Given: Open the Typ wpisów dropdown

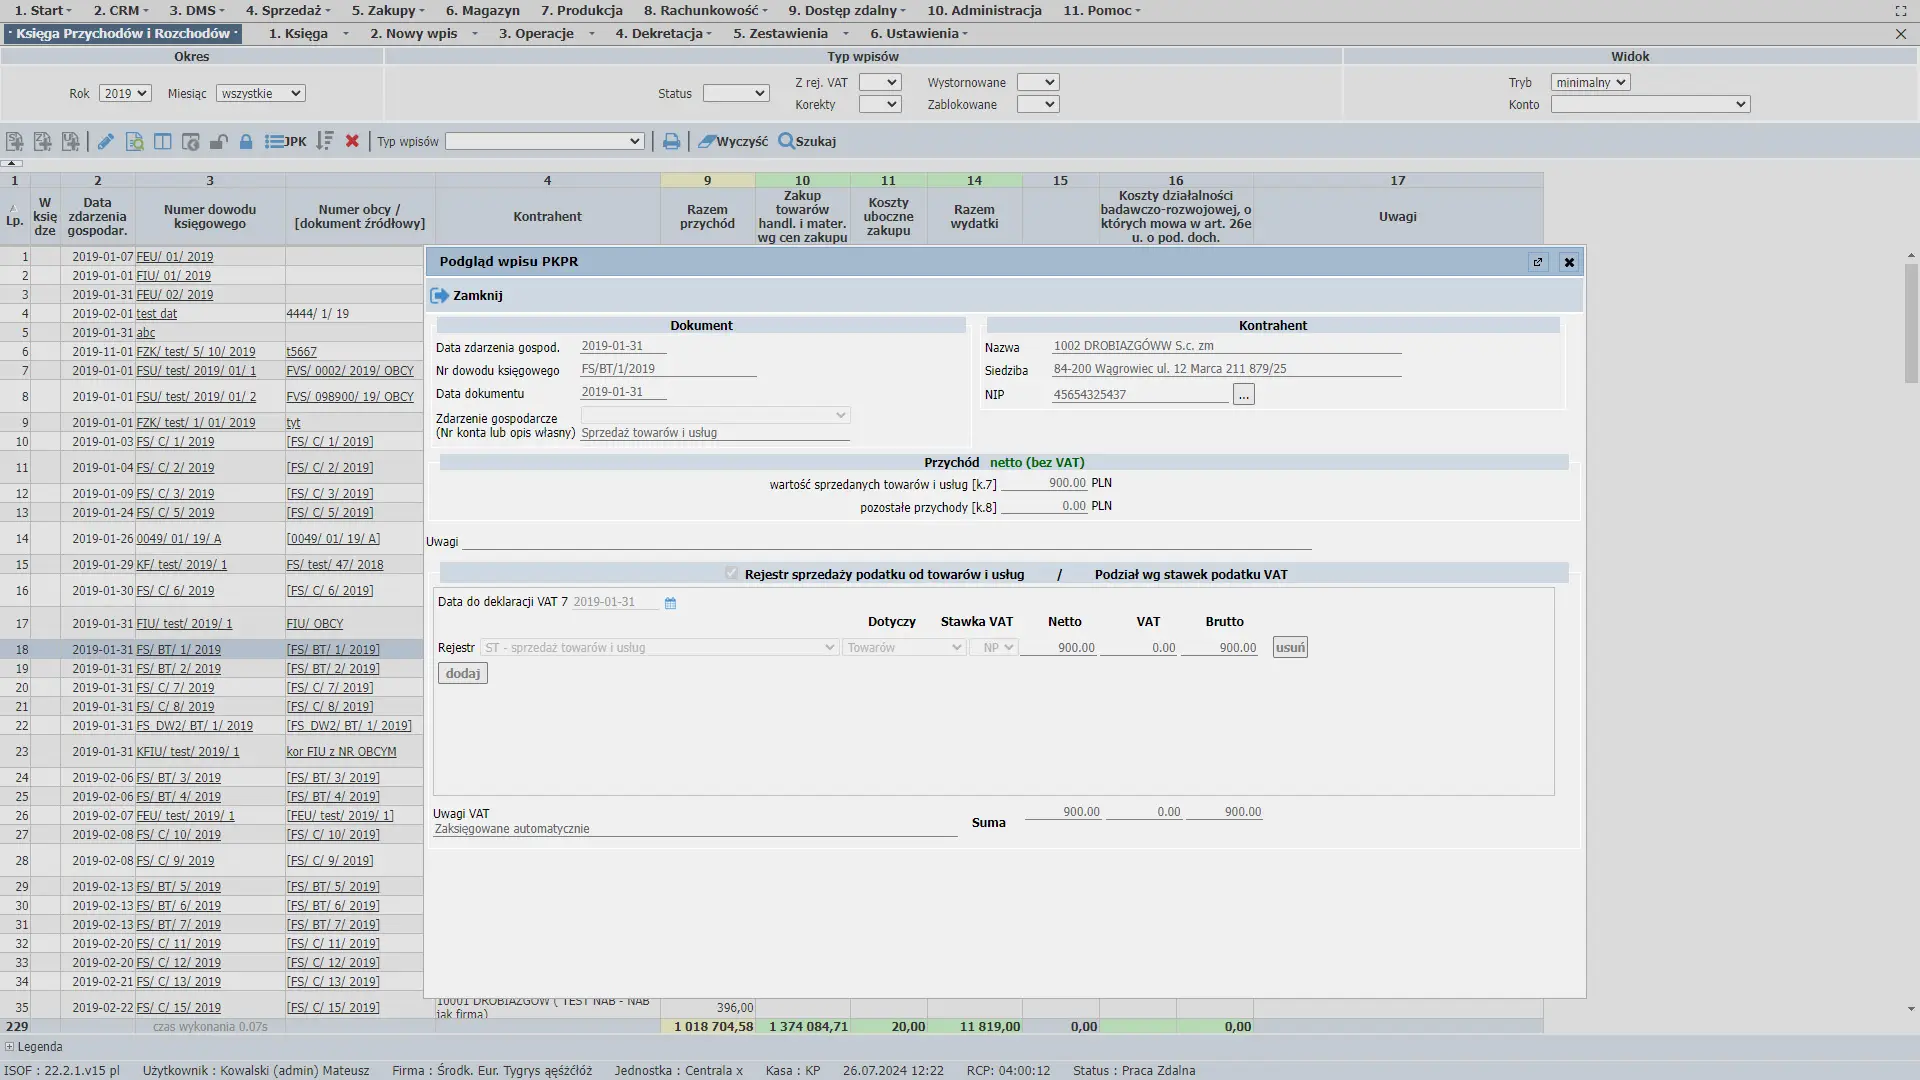Looking at the screenshot, I should coord(544,142).
